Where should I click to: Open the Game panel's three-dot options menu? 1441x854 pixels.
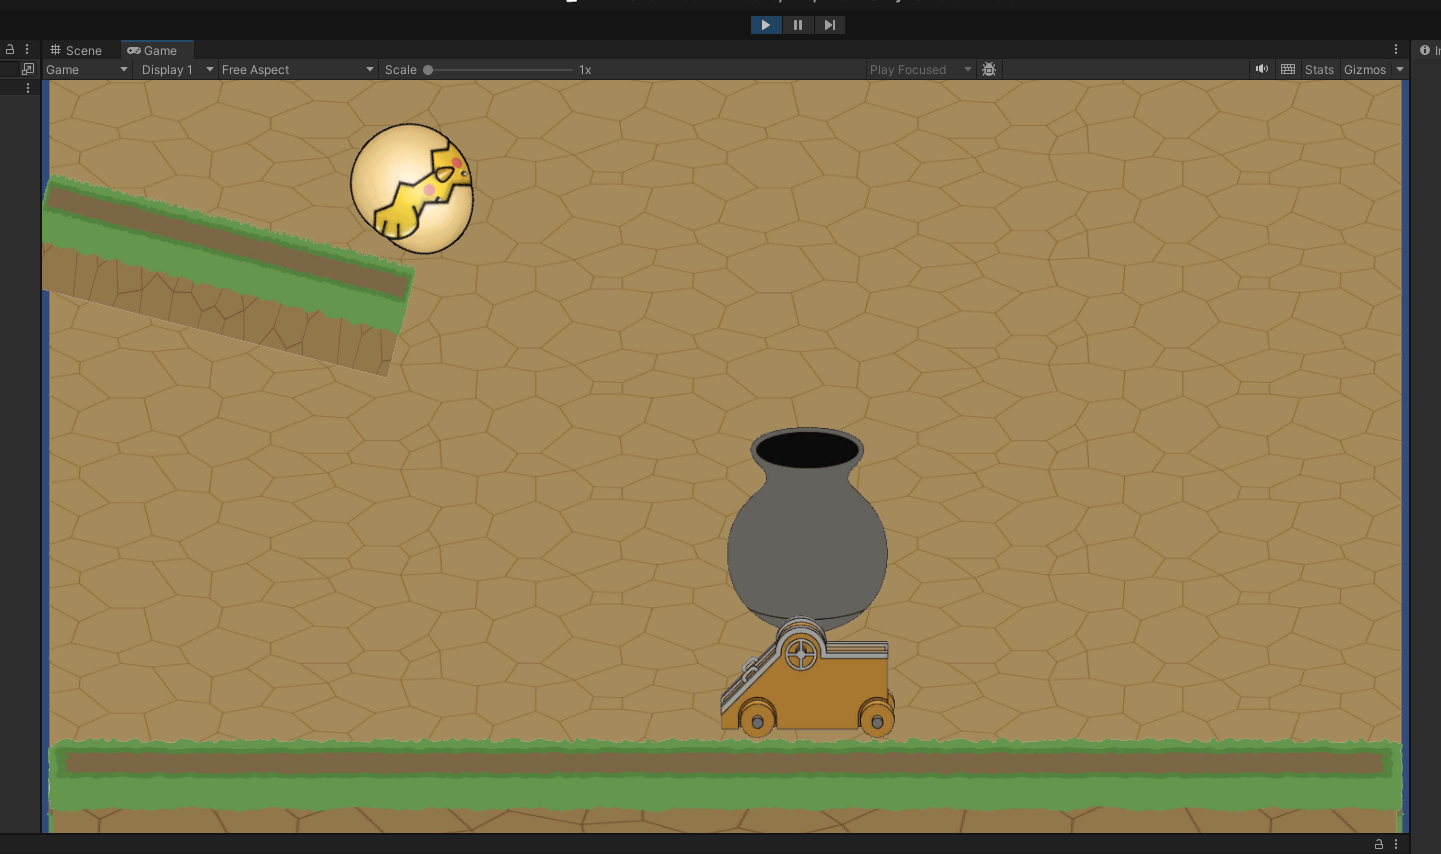[1396, 49]
